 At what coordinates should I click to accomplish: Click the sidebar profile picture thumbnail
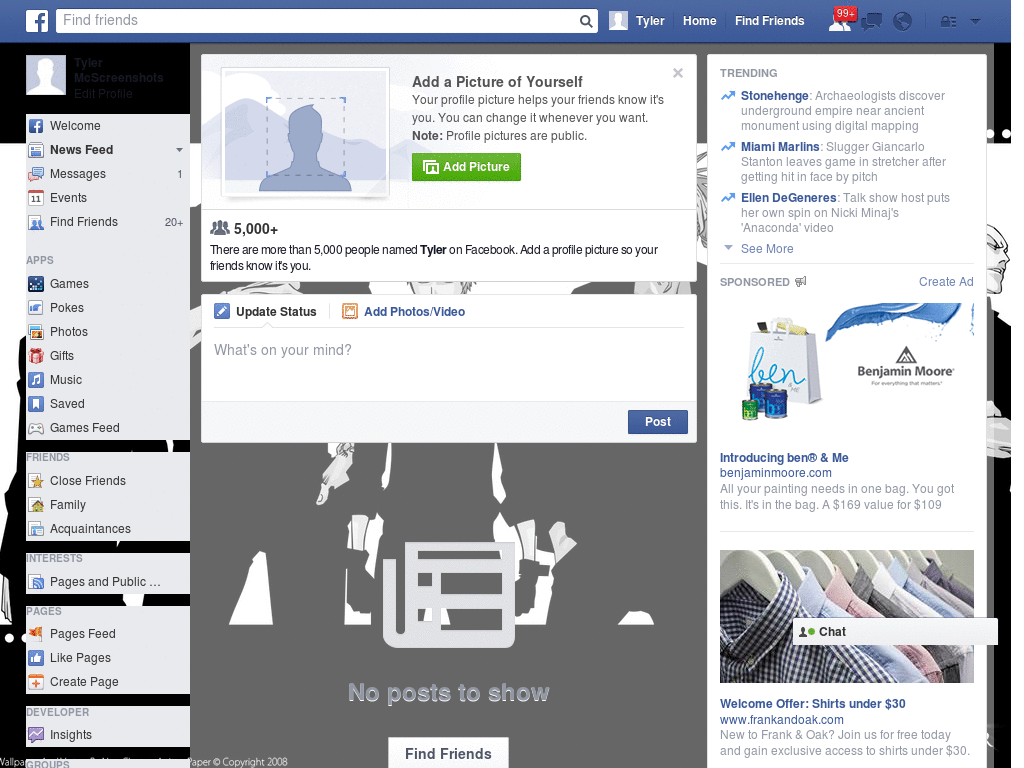(x=46, y=75)
